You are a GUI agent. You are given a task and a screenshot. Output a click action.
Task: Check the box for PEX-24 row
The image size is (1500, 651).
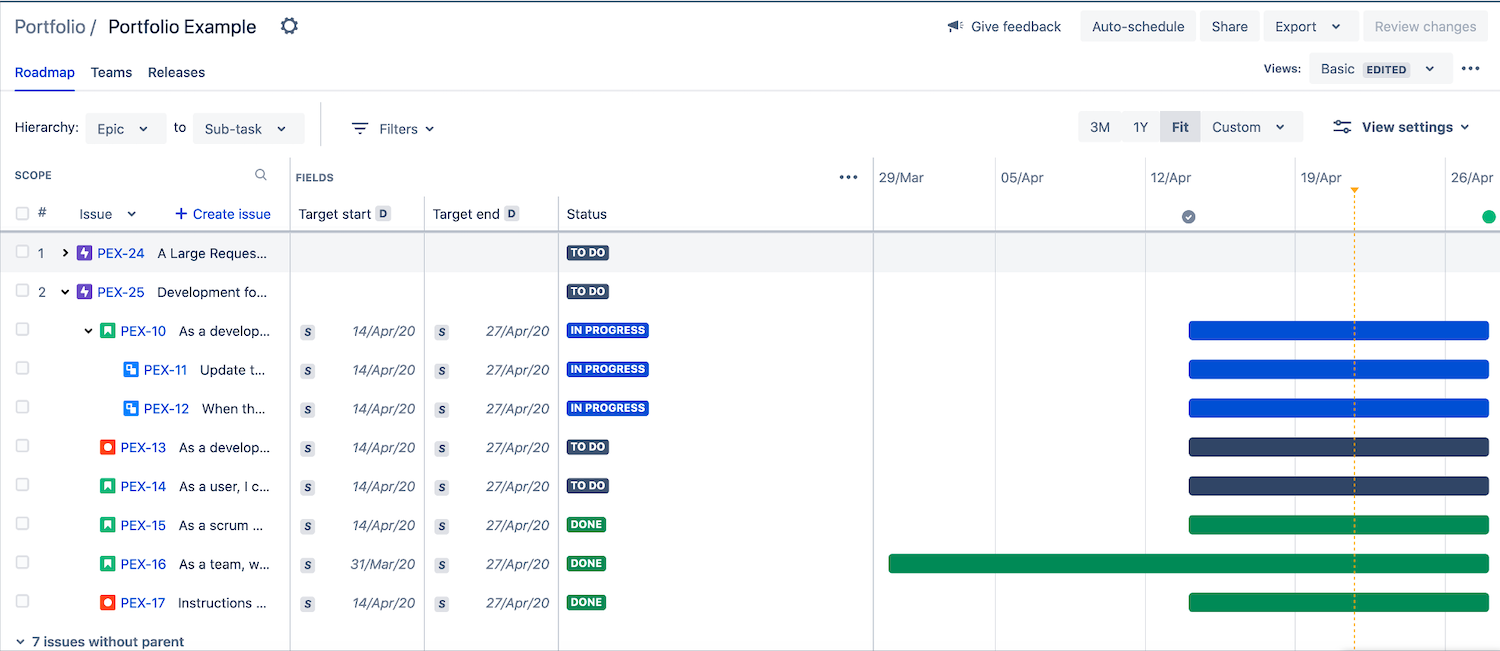[22, 252]
